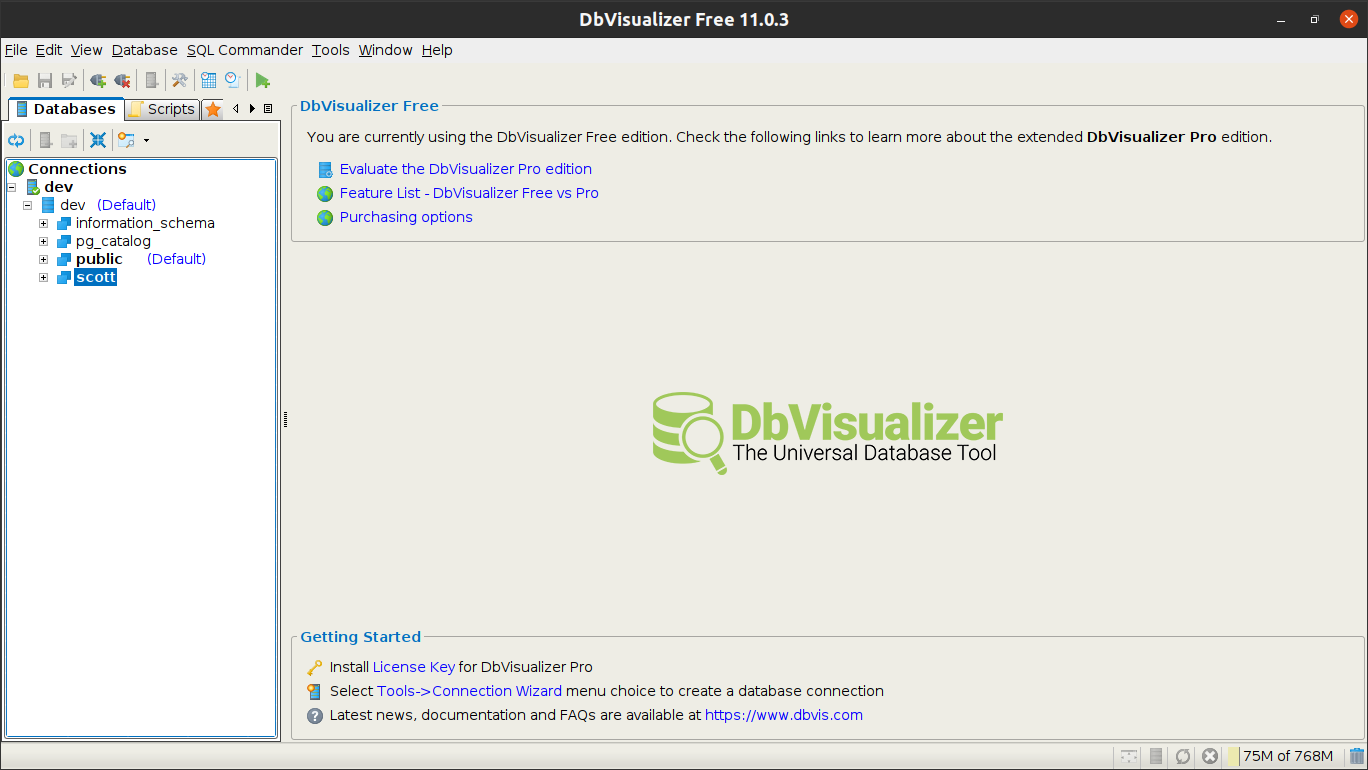
Task: Click the status bar circular refresh icon
Action: click(1183, 756)
